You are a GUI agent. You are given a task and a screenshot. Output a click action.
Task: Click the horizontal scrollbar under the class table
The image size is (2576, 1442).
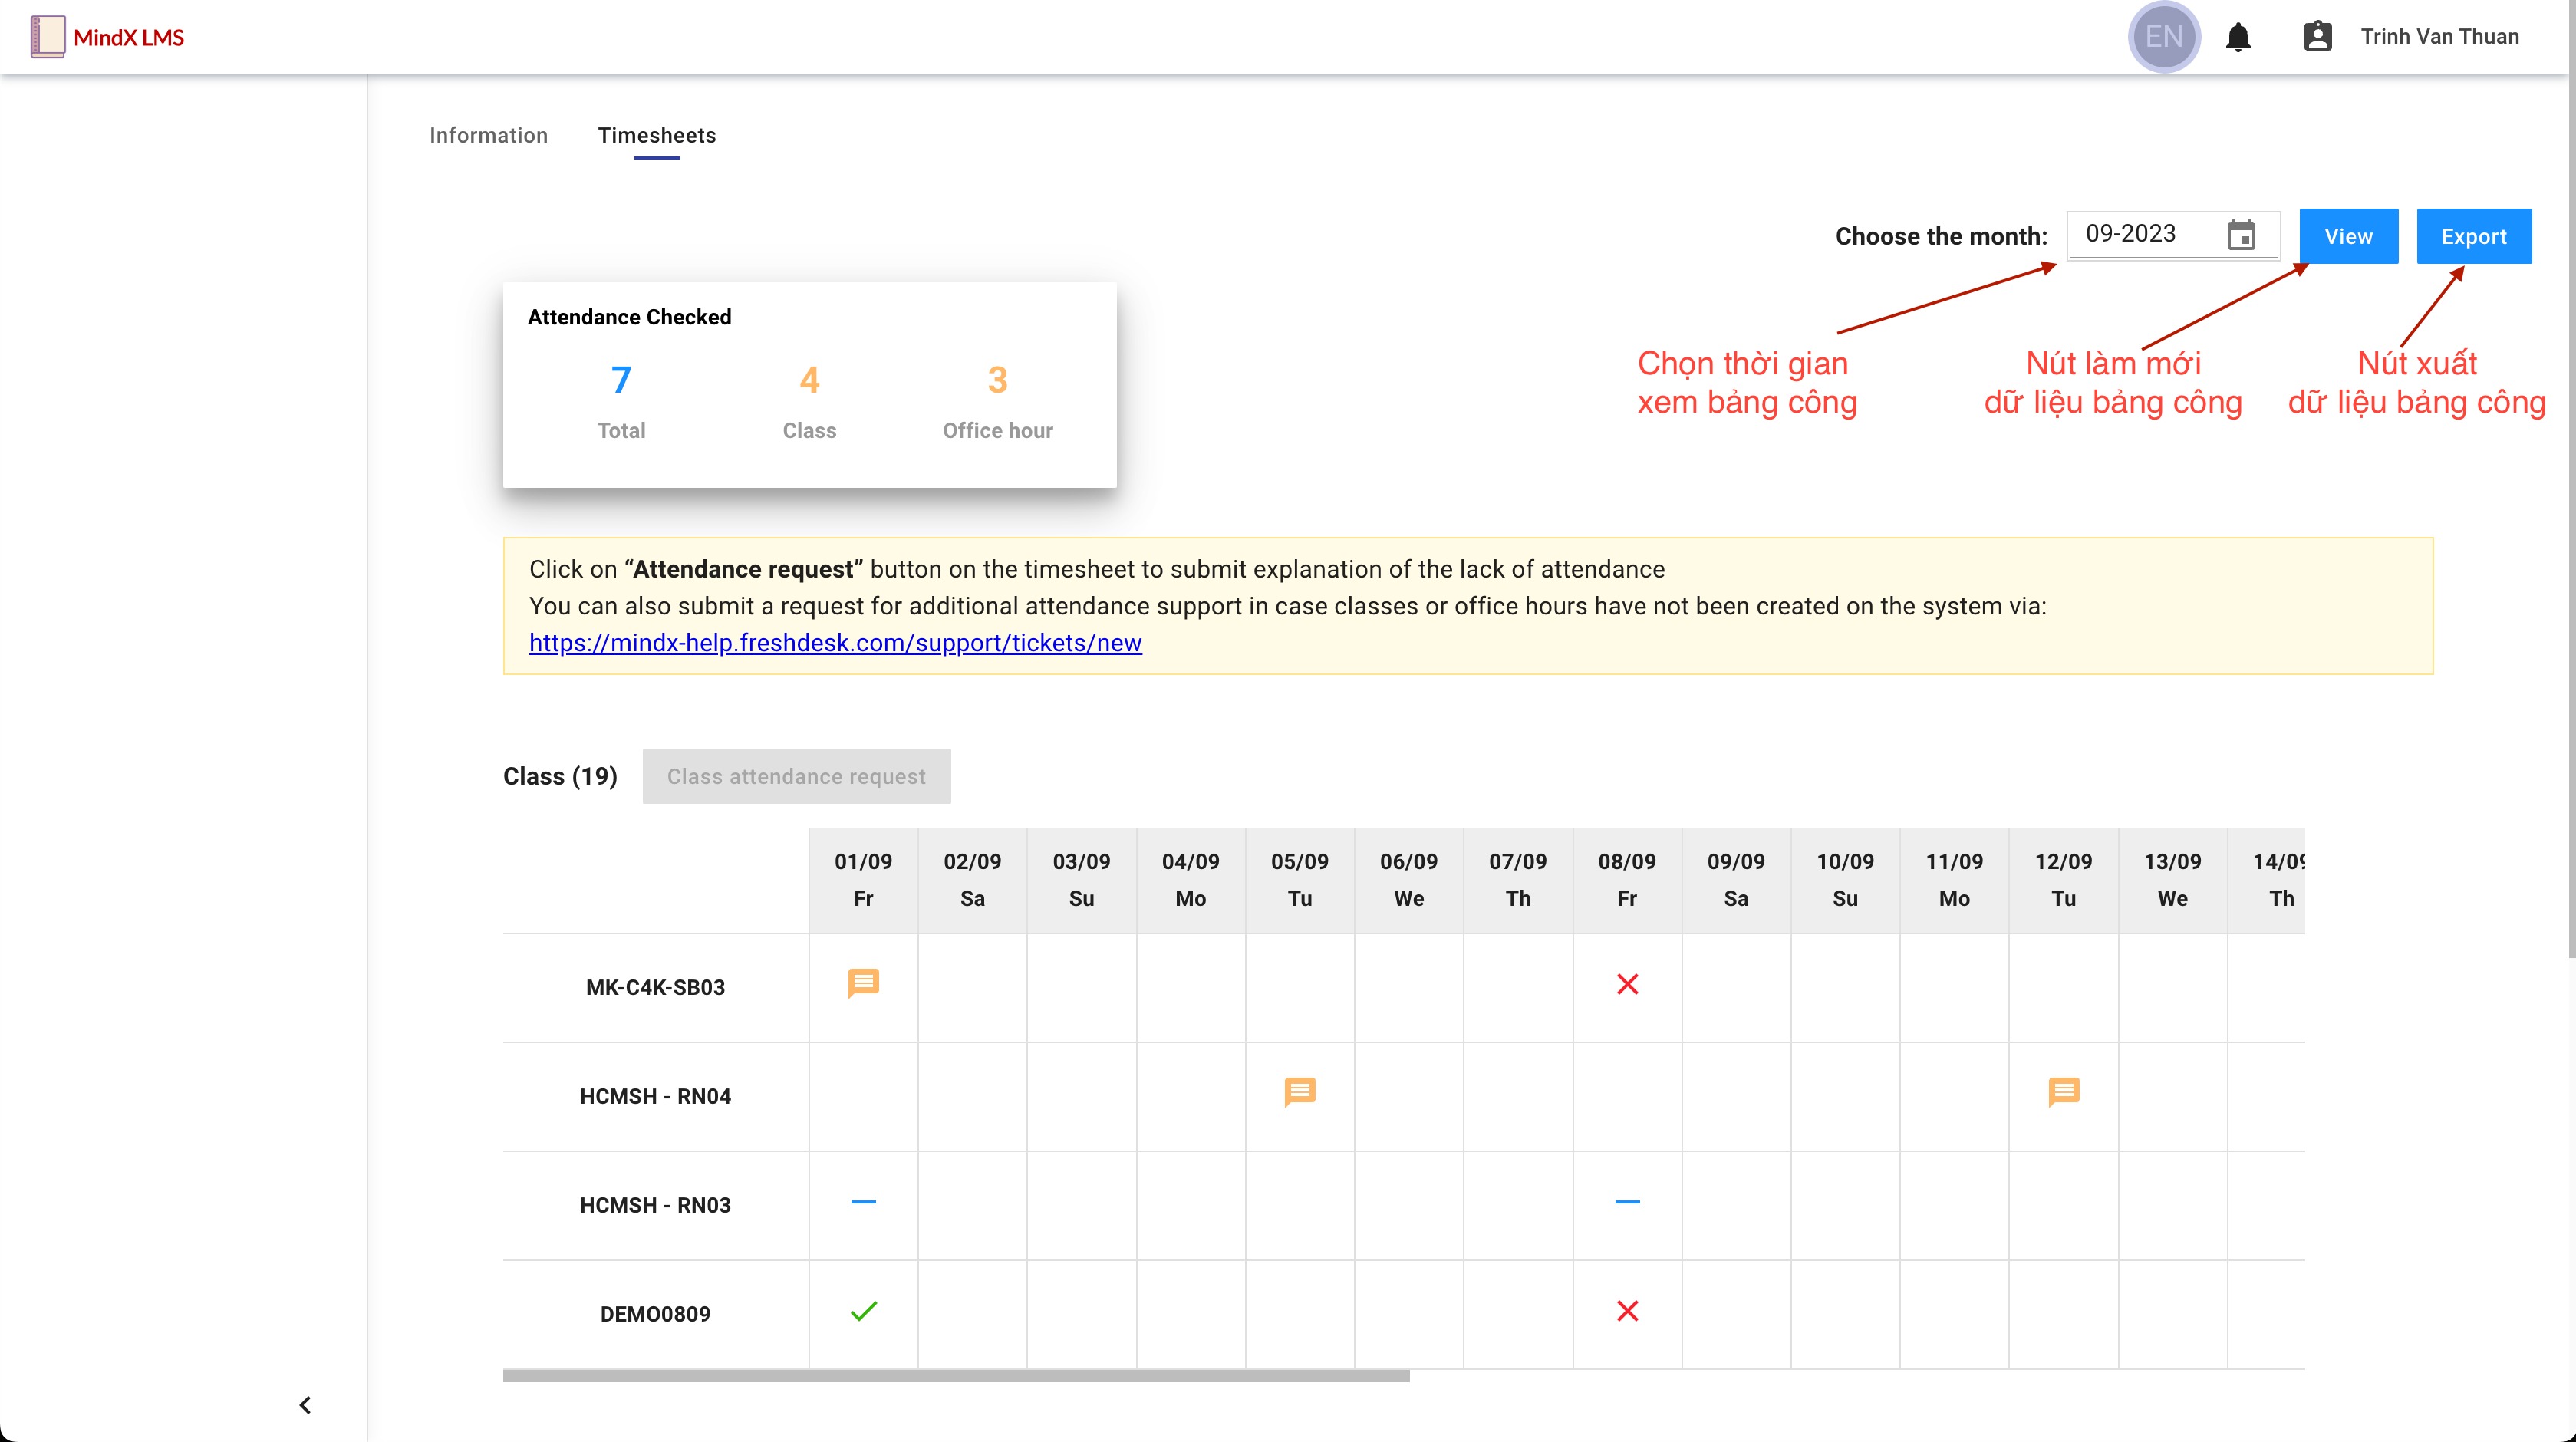click(x=955, y=1376)
